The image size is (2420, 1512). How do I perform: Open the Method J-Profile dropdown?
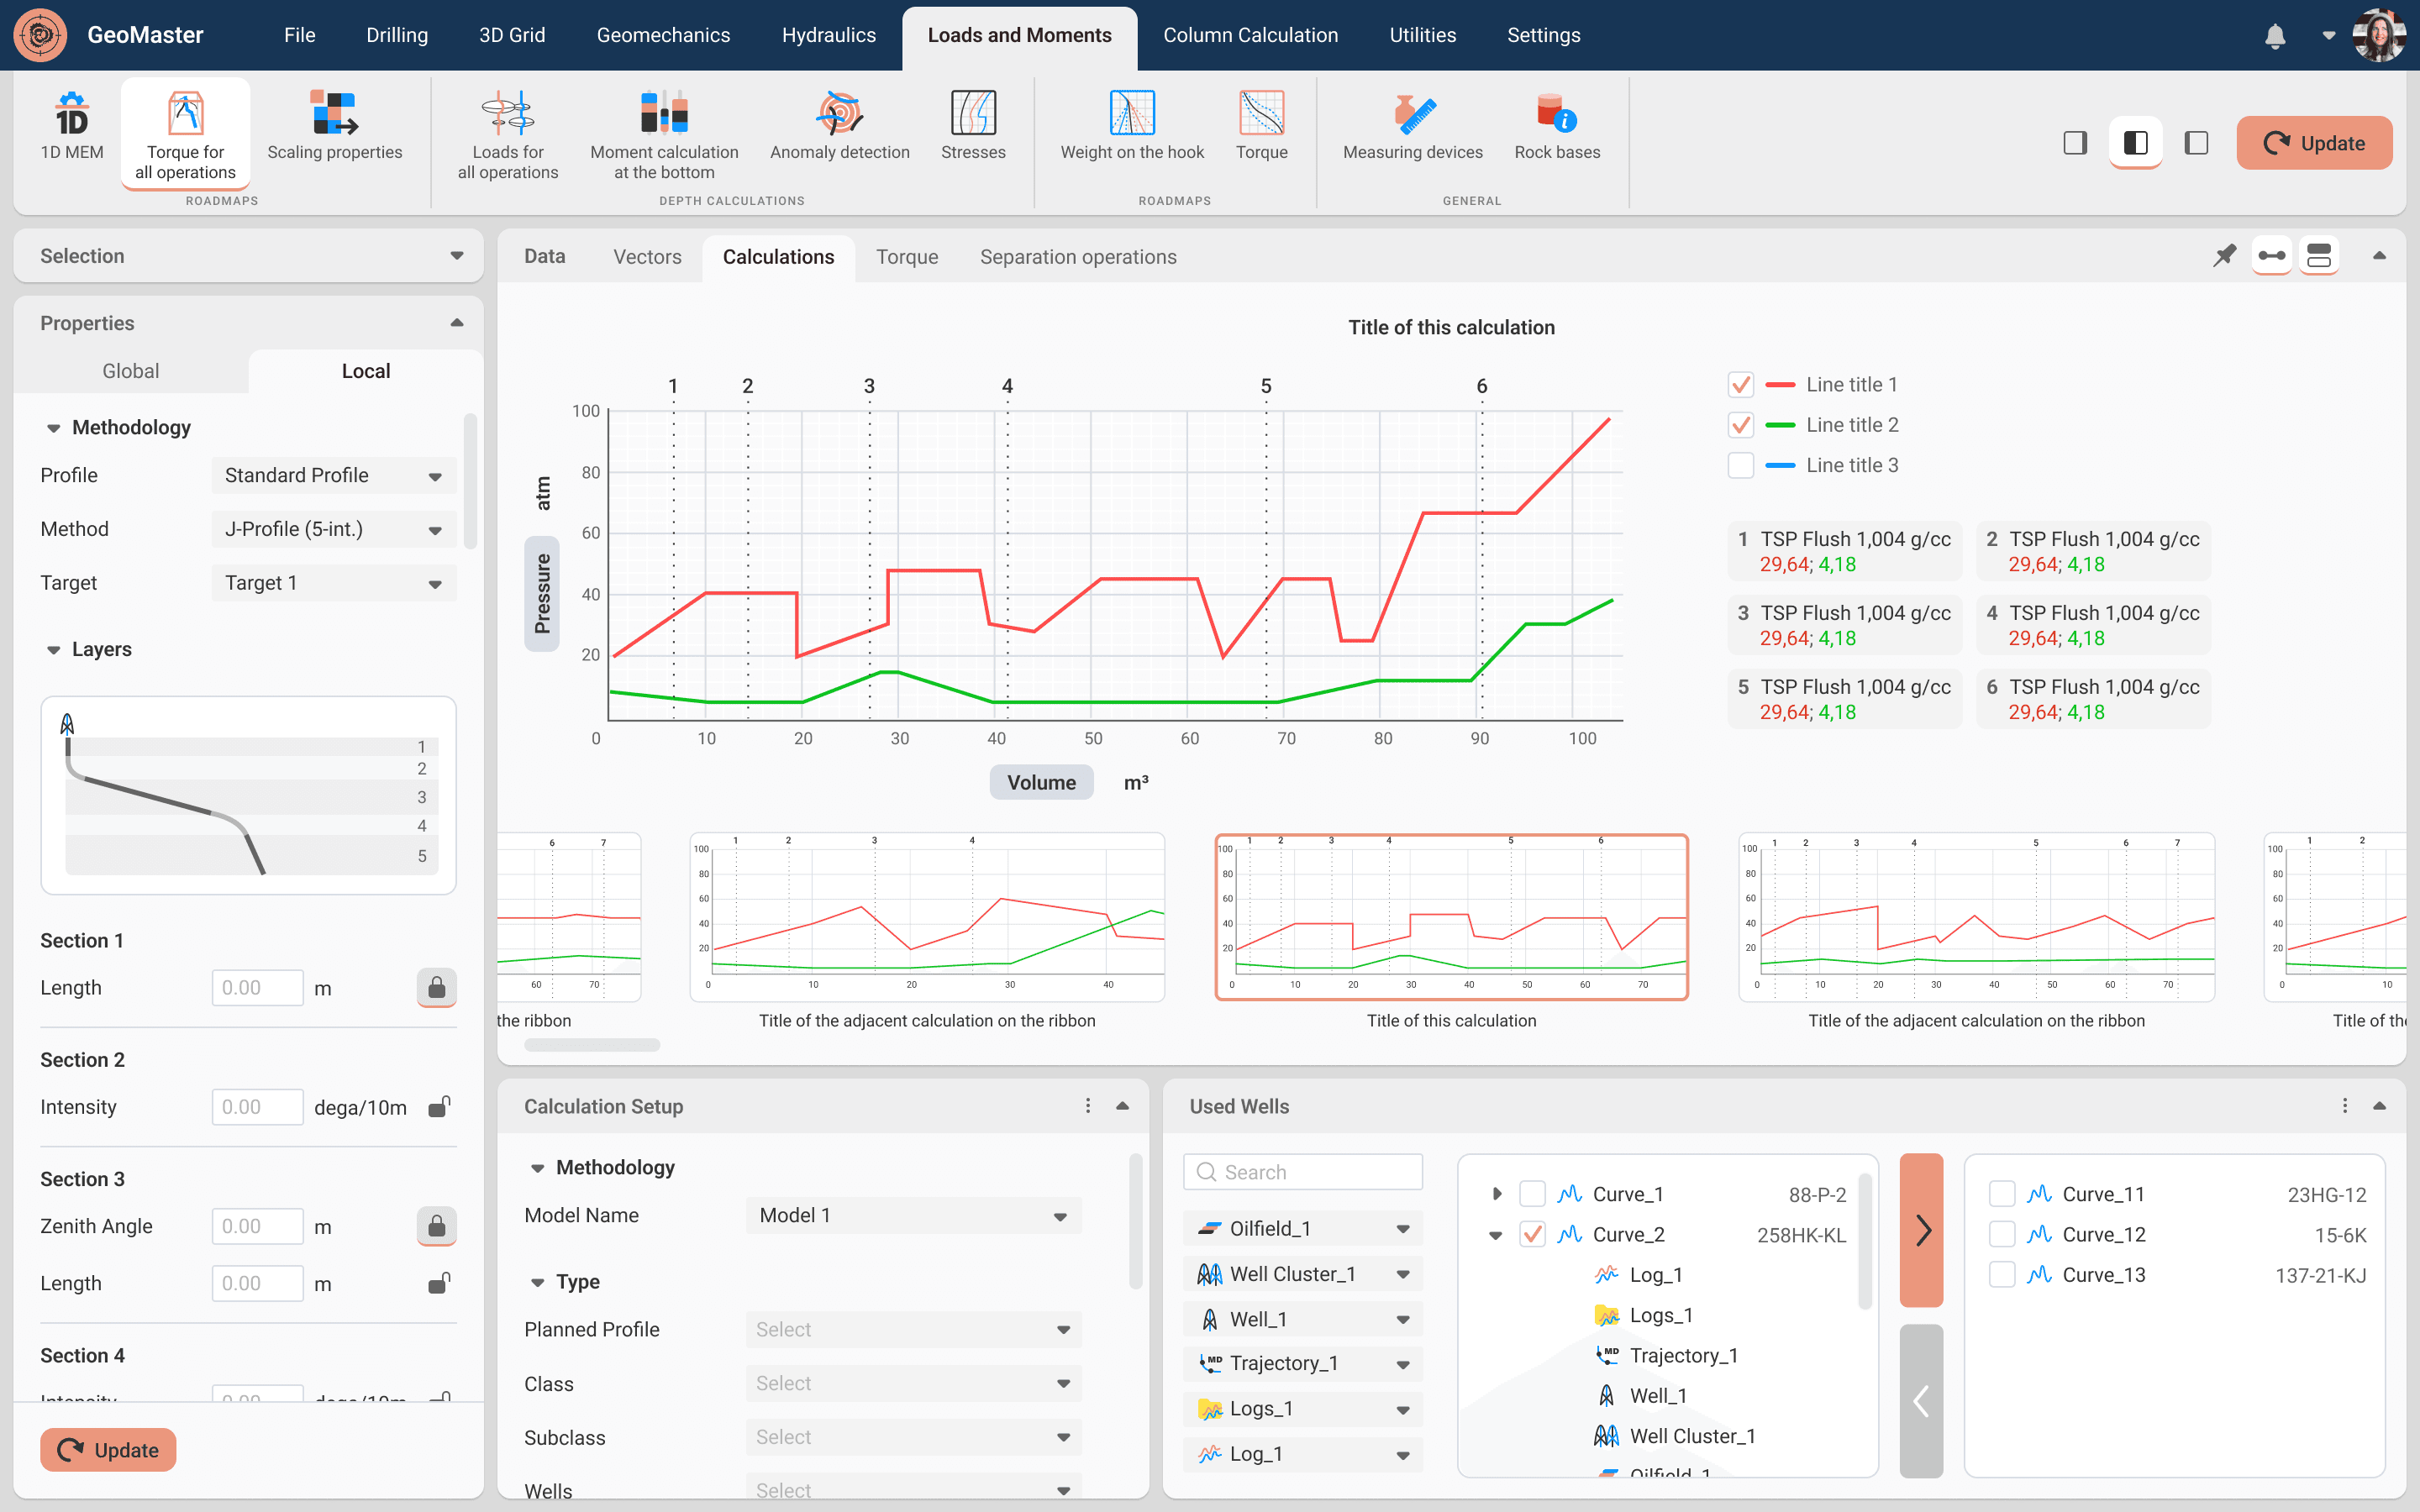(x=334, y=529)
